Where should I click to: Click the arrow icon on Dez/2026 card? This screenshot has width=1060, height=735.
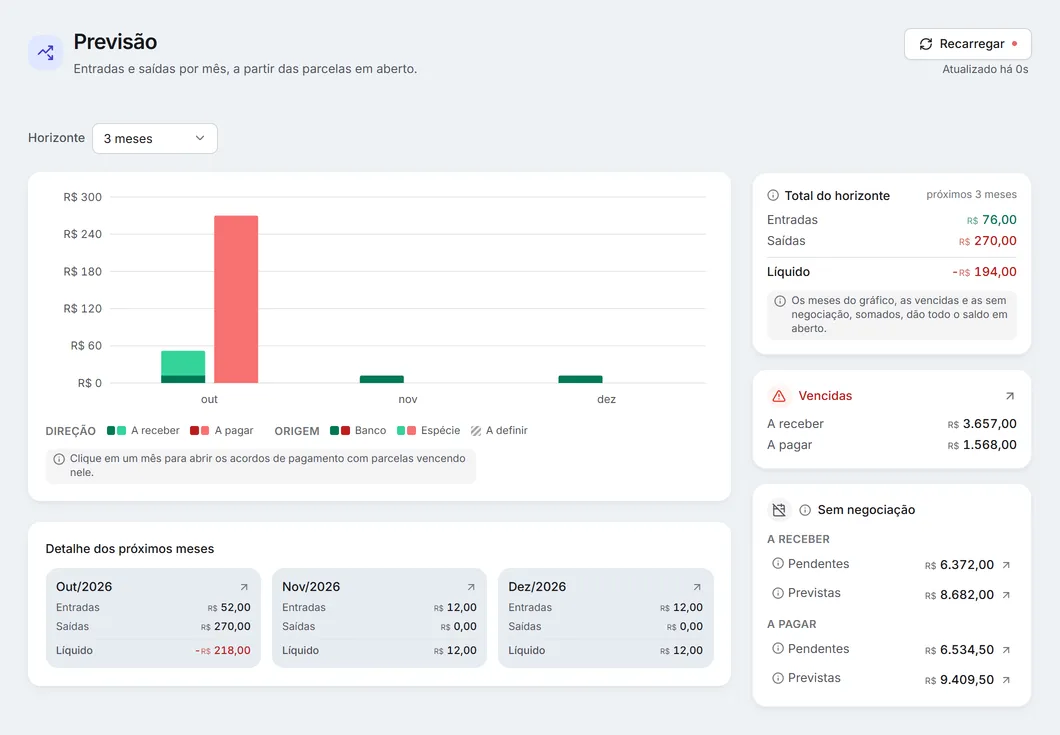tap(696, 588)
